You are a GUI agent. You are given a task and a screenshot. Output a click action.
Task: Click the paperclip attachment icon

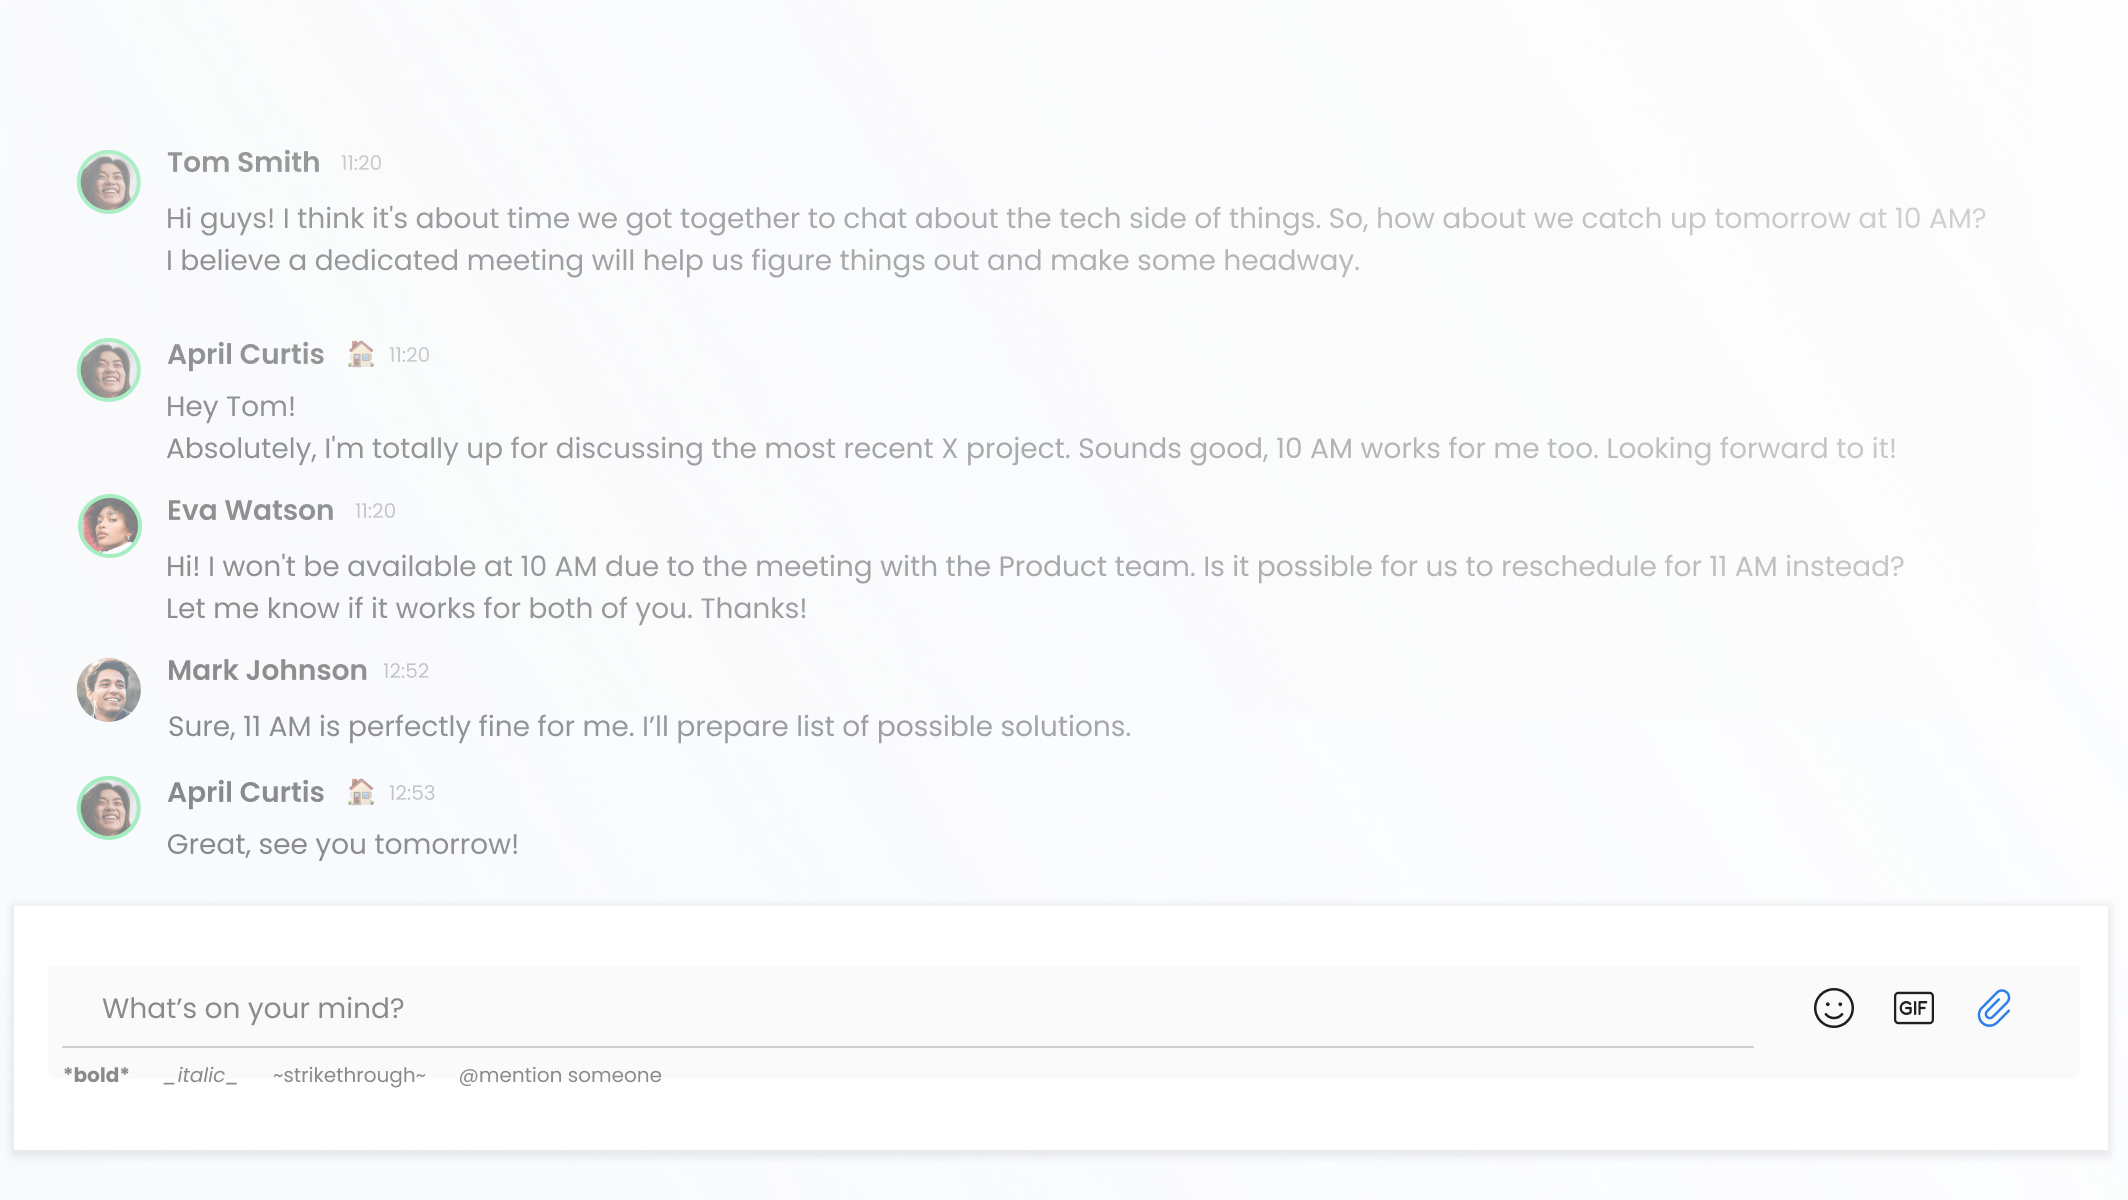point(1994,1008)
